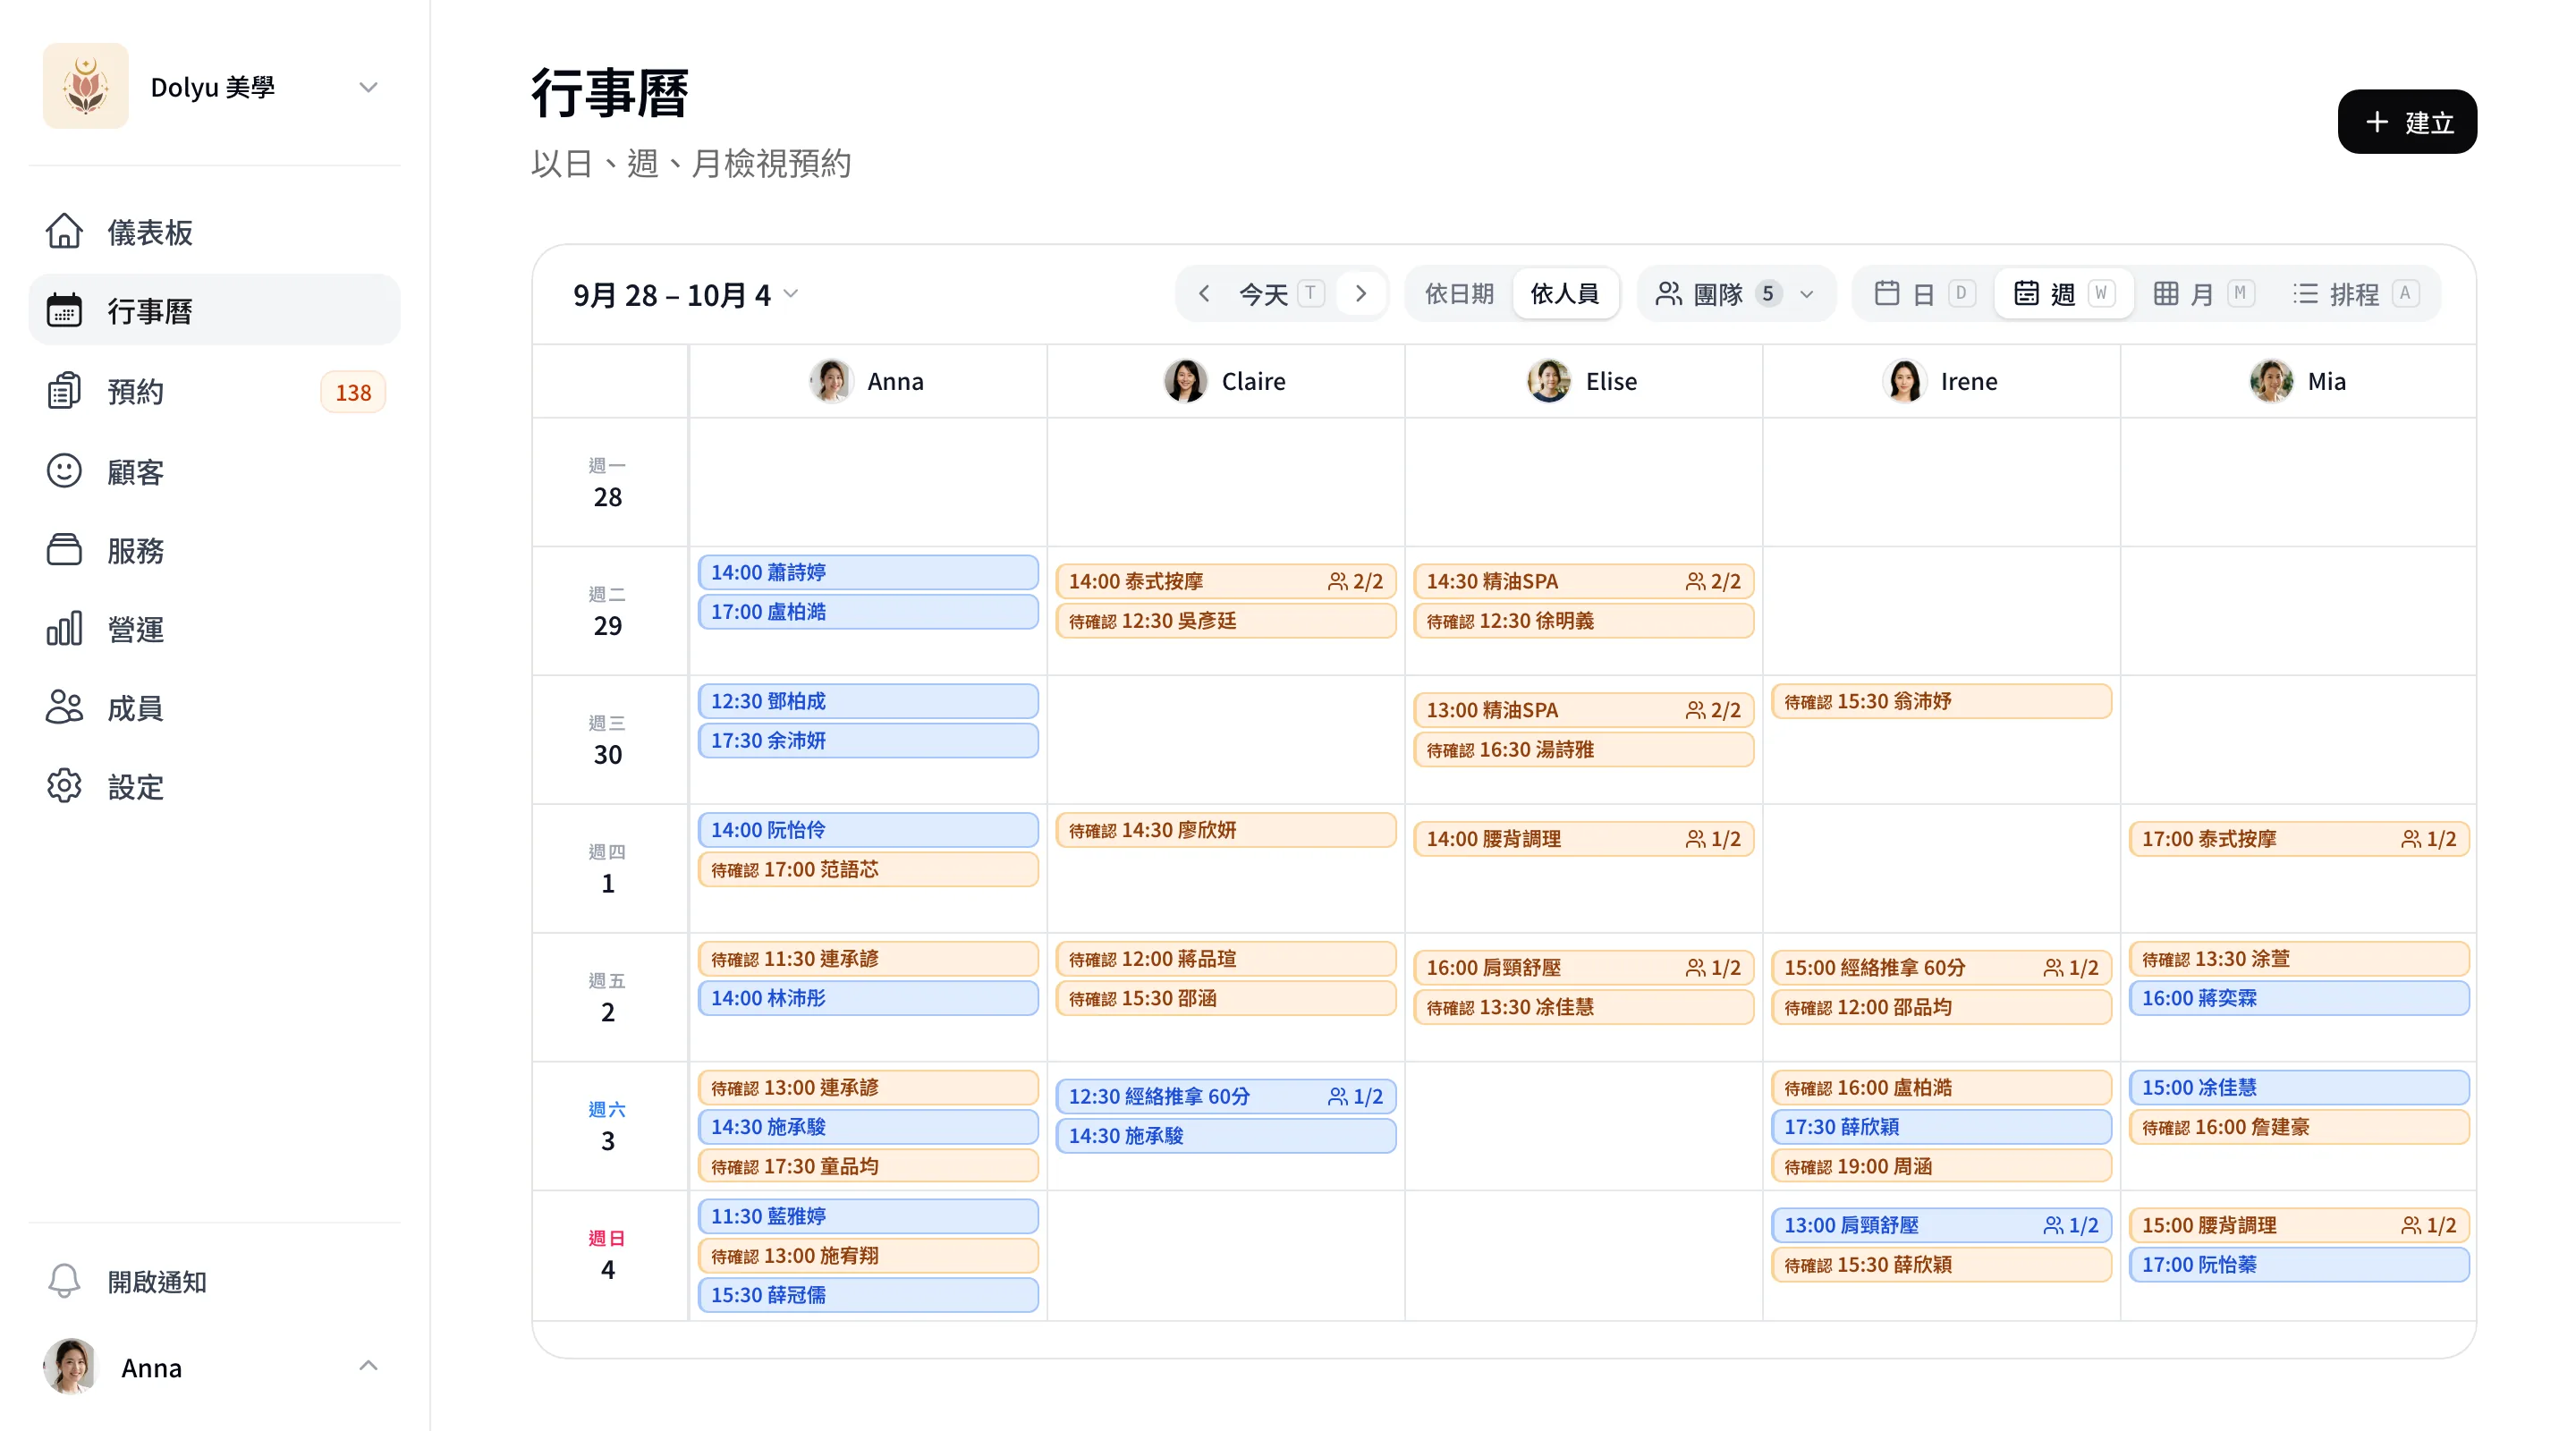Switch to 日 day view tab

1924,294
